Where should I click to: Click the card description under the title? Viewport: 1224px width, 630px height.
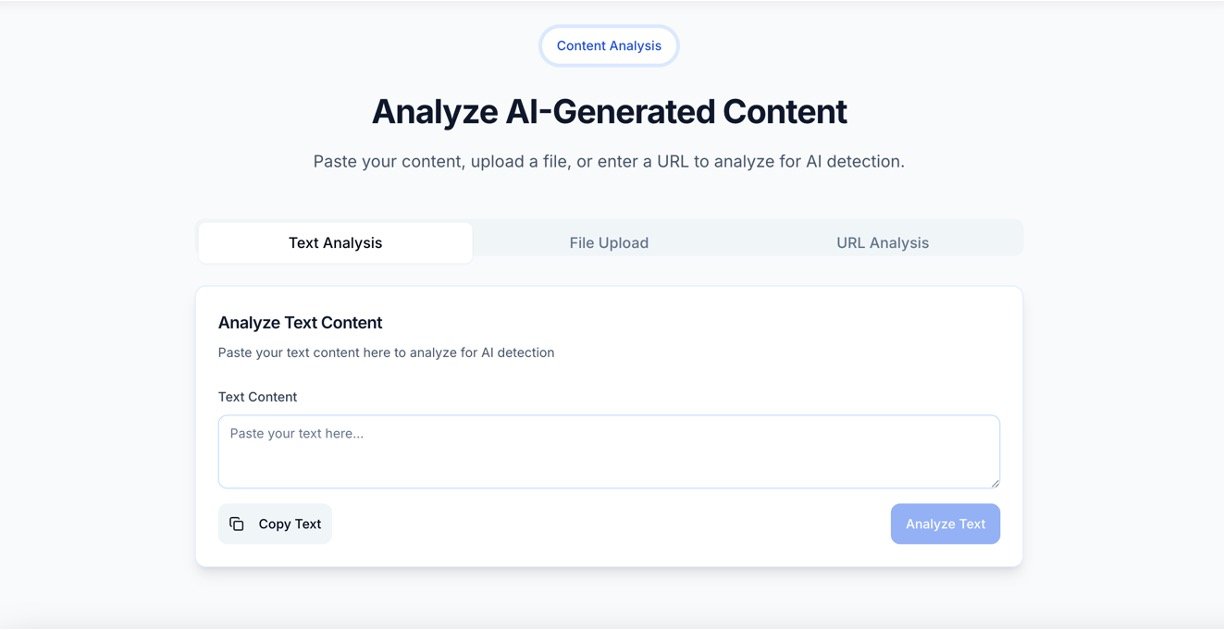[x=386, y=352]
